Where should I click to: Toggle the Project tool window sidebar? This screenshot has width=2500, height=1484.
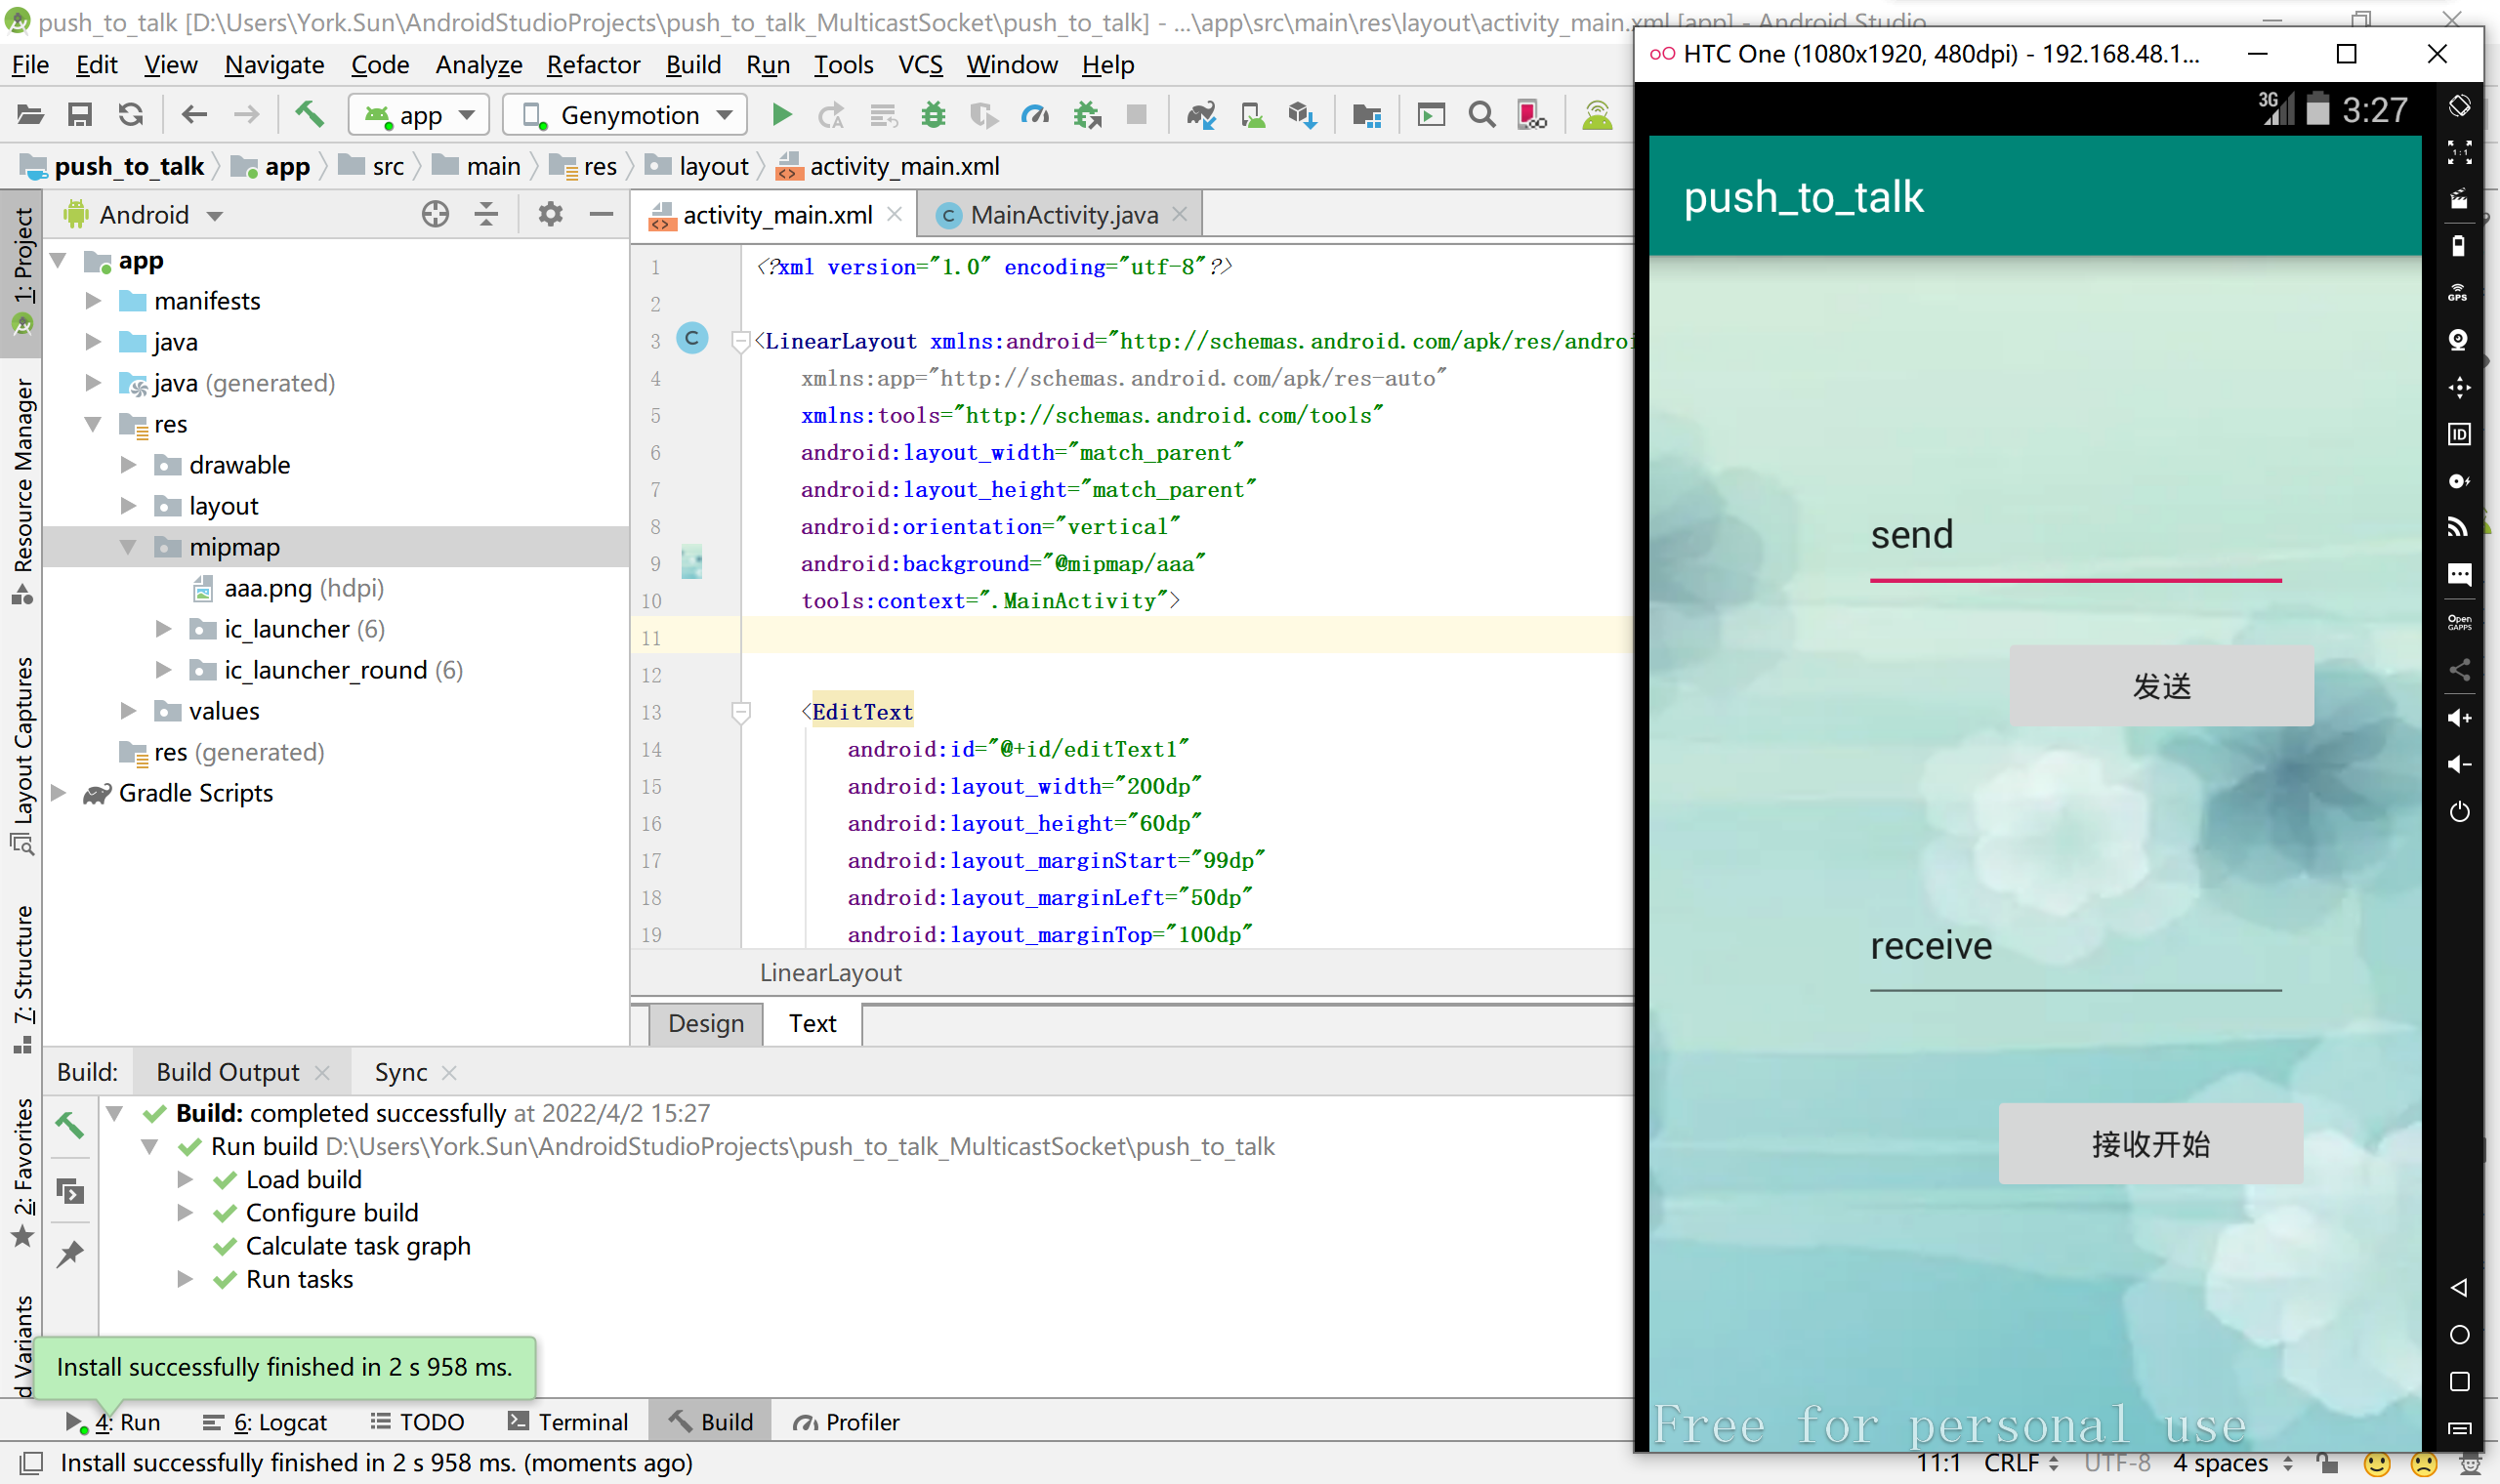tap(22, 270)
